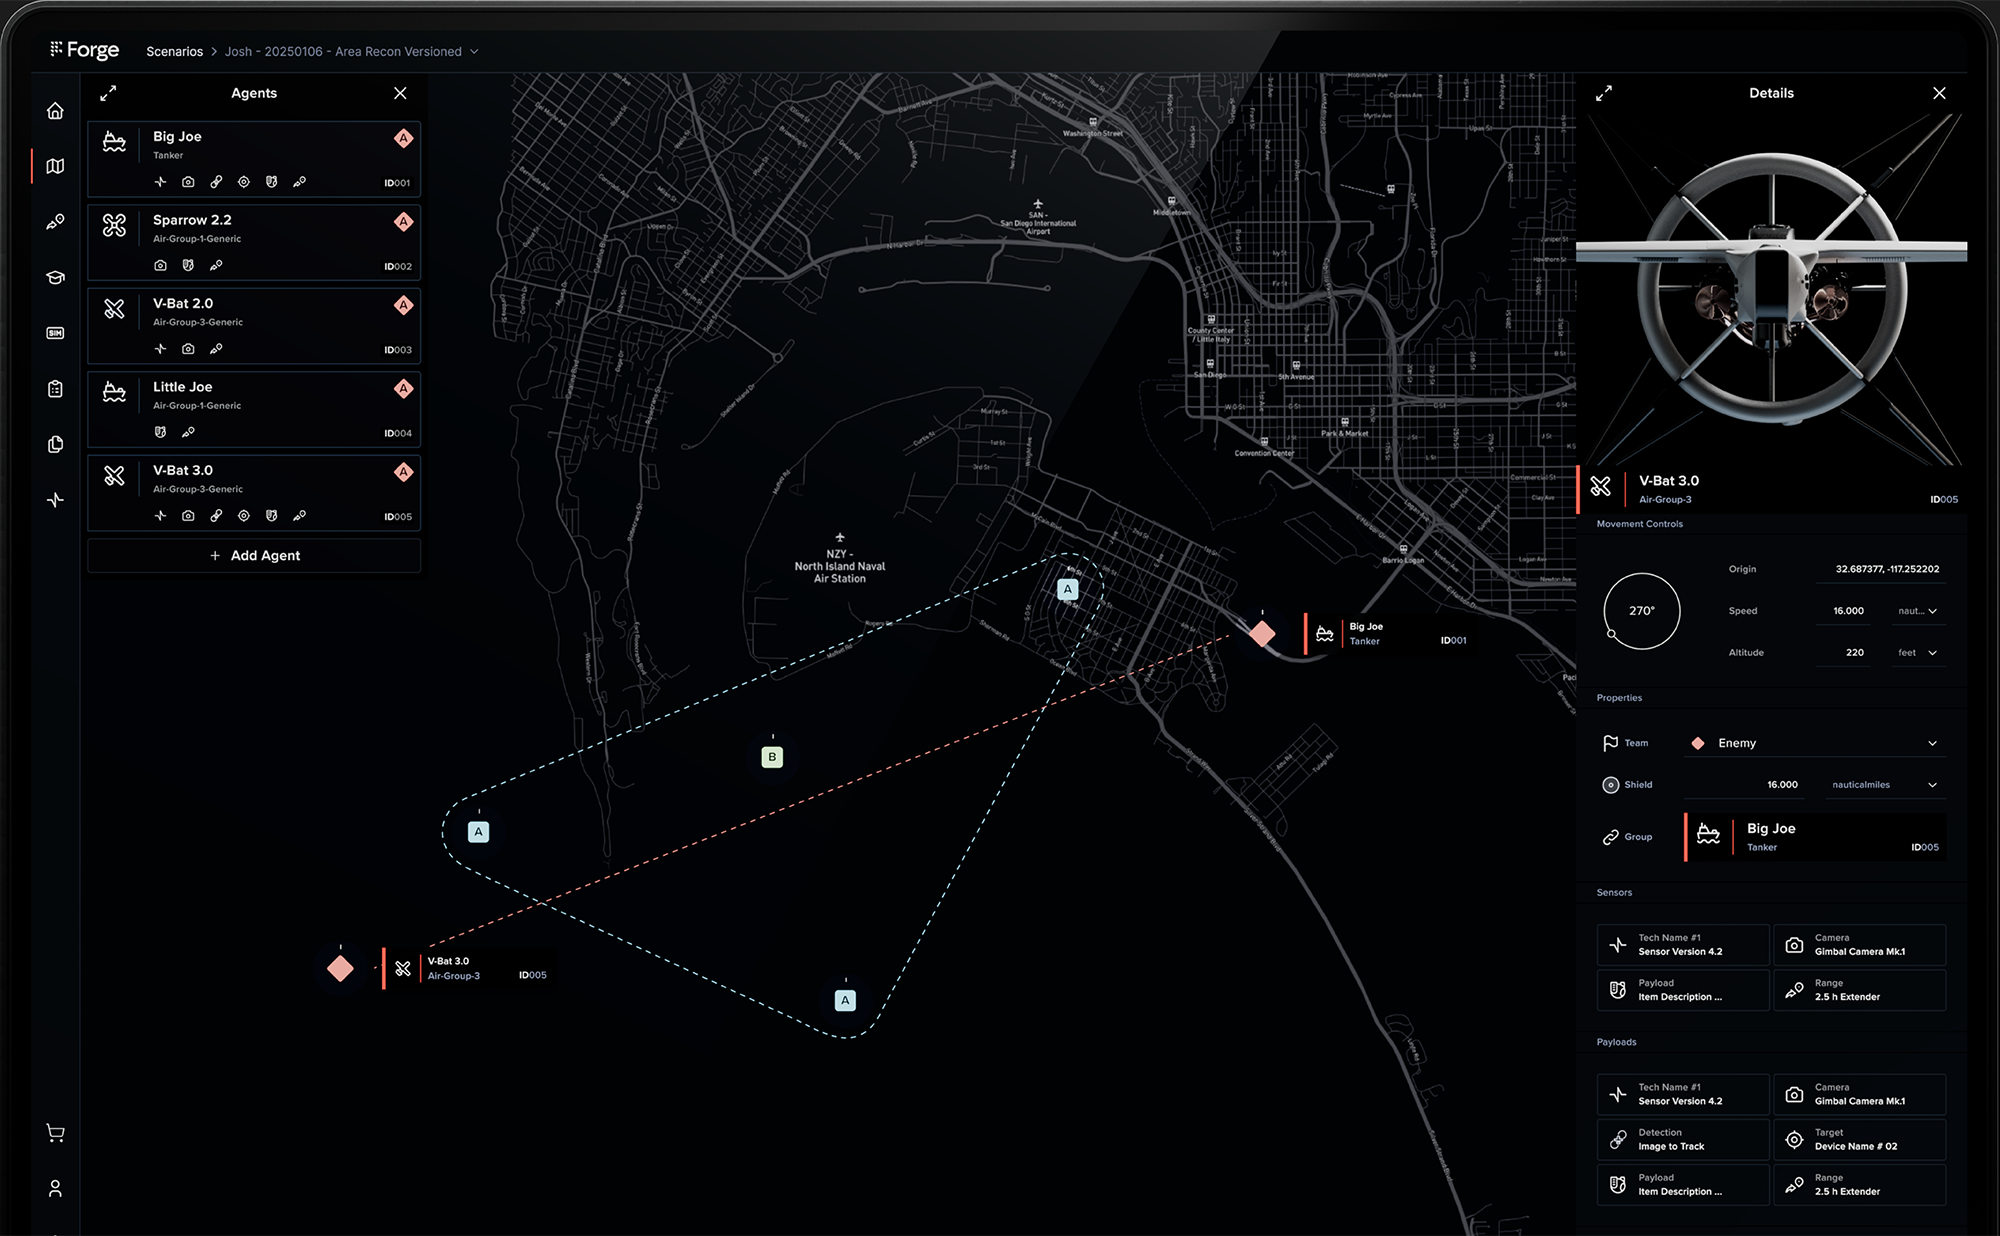
Task: Open the shopping cart sidebar icon
Action: (x=55, y=1133)
